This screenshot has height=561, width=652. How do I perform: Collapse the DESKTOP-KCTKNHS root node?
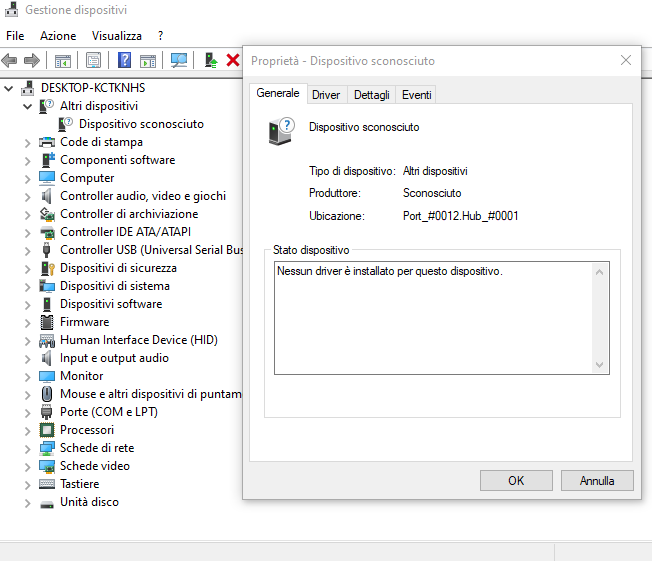coord(9,88)
